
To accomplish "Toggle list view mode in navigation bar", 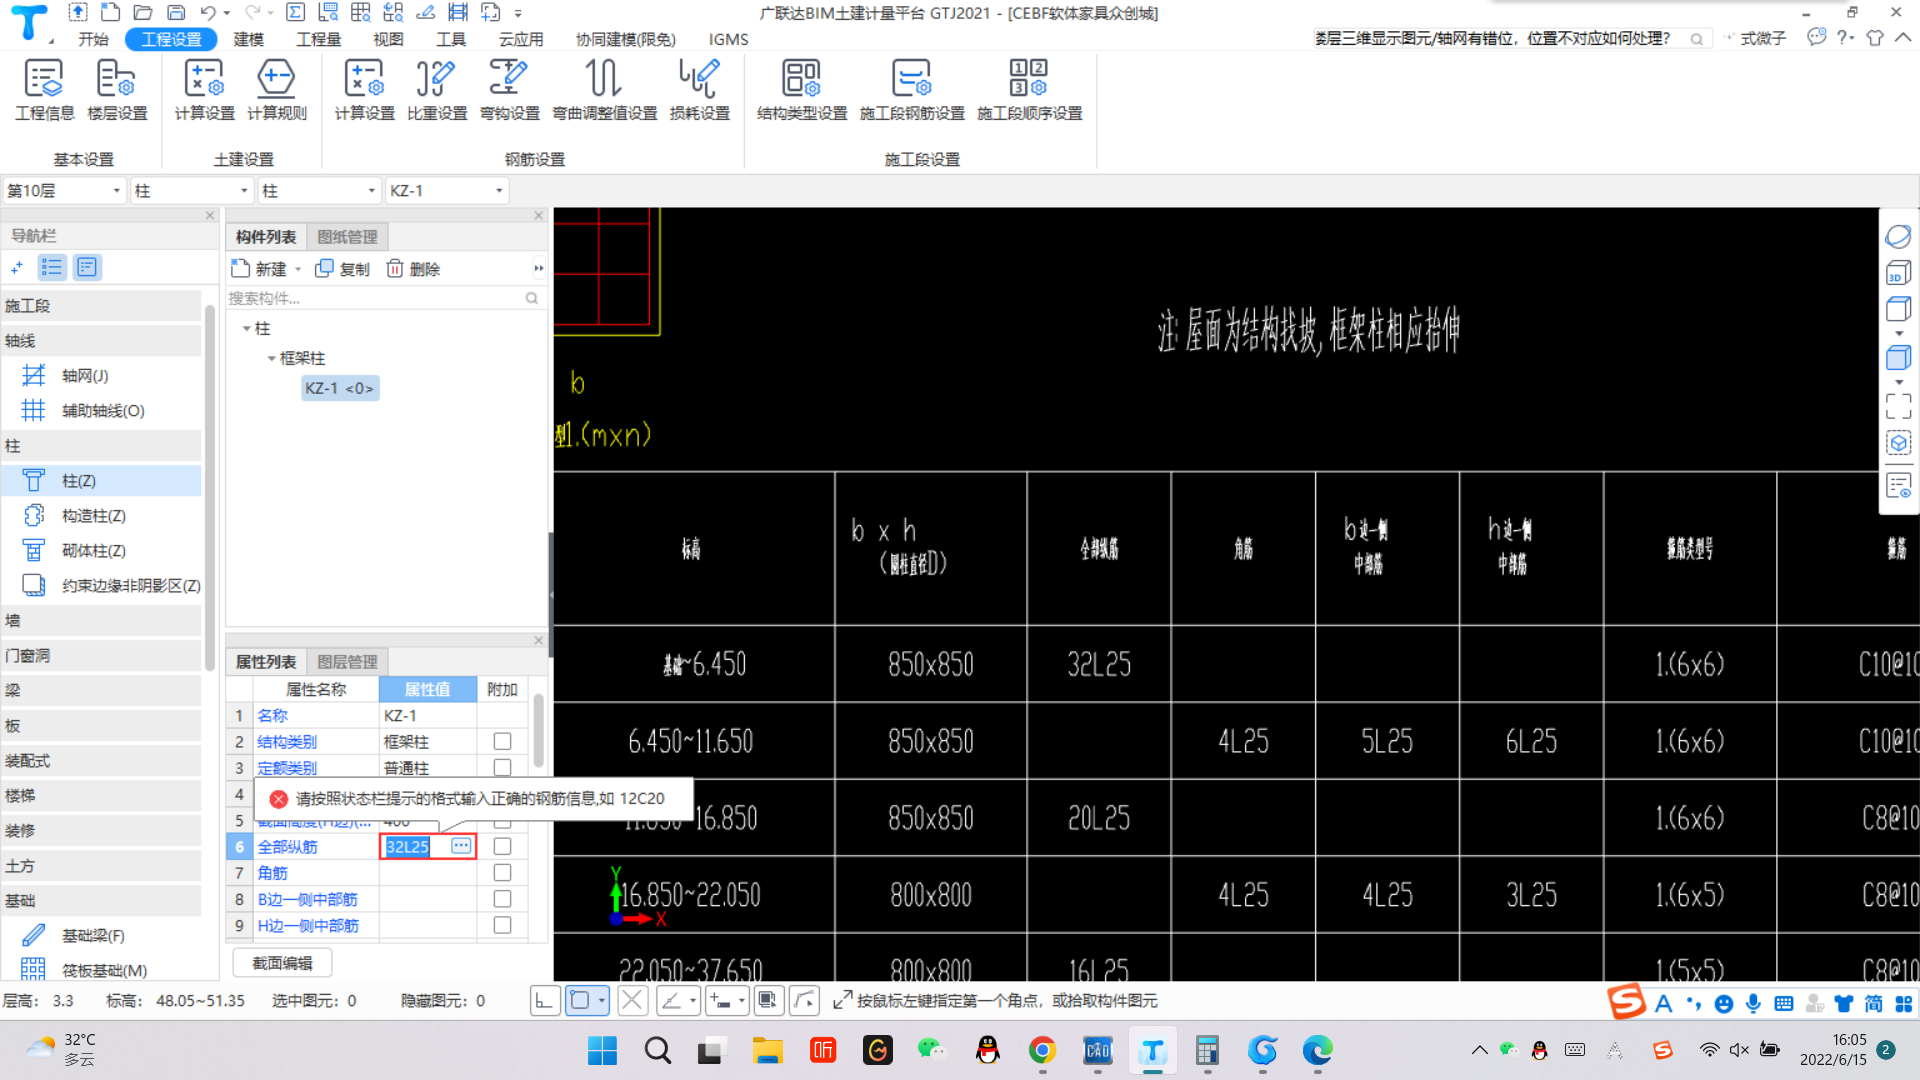I will (x=52, y=267).
